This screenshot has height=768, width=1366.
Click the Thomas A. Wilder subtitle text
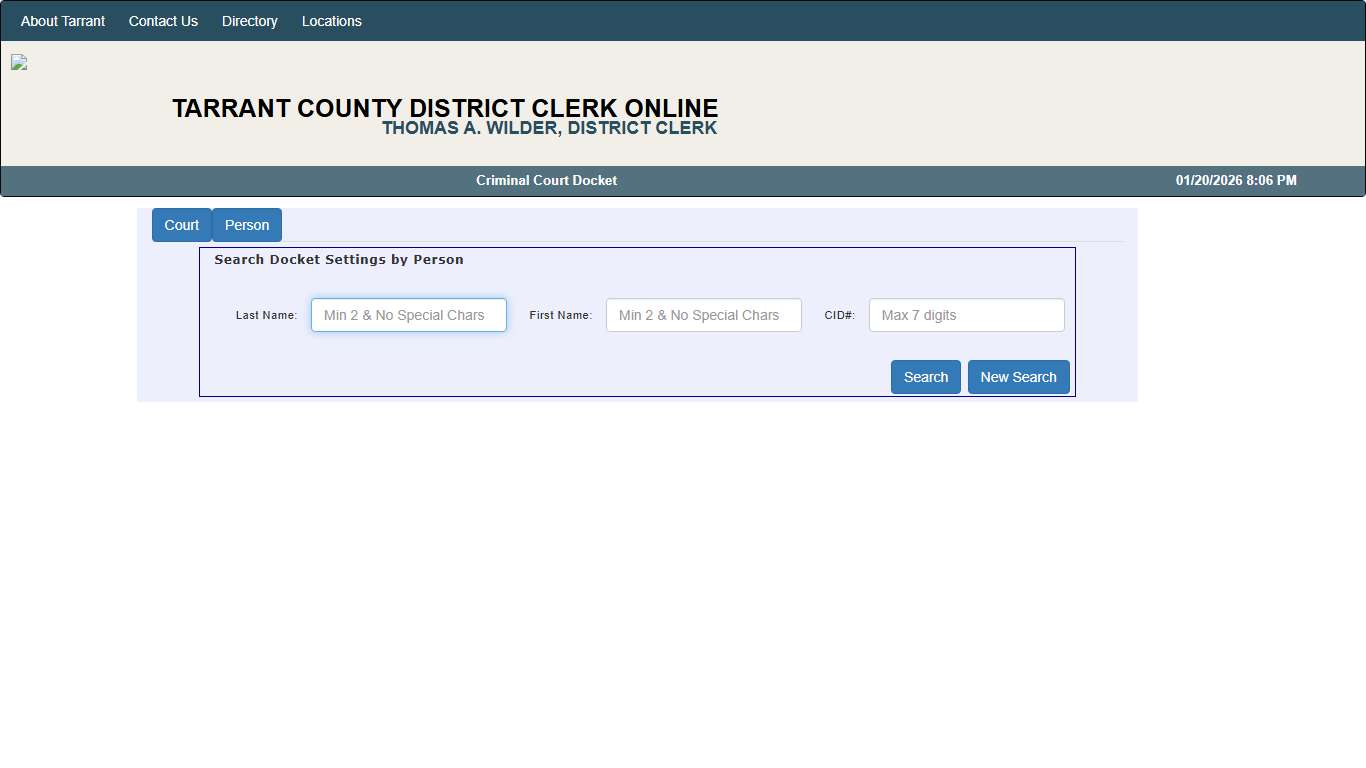(550, 128)
